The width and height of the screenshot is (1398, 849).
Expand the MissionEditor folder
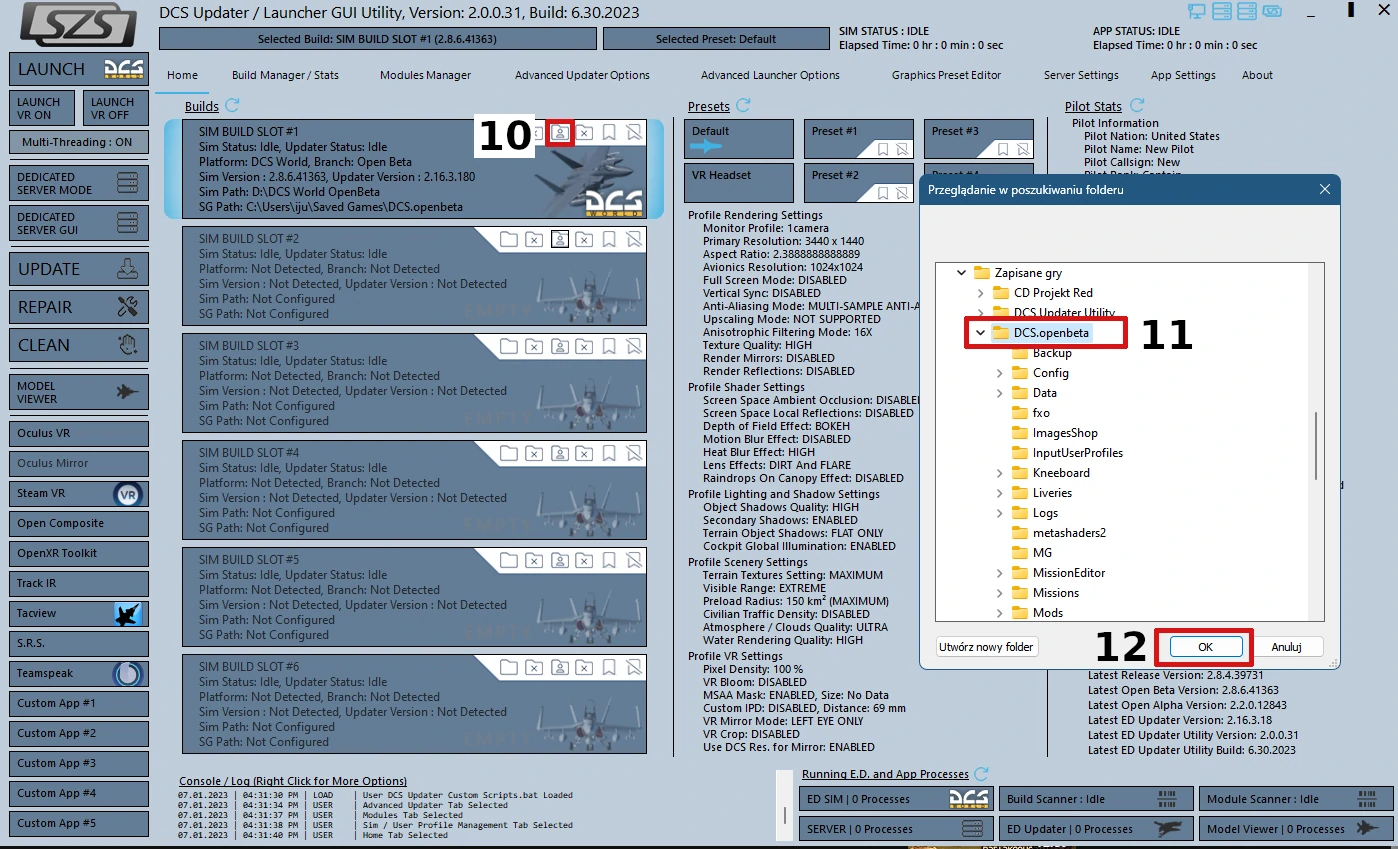(x=1000, y=573)
